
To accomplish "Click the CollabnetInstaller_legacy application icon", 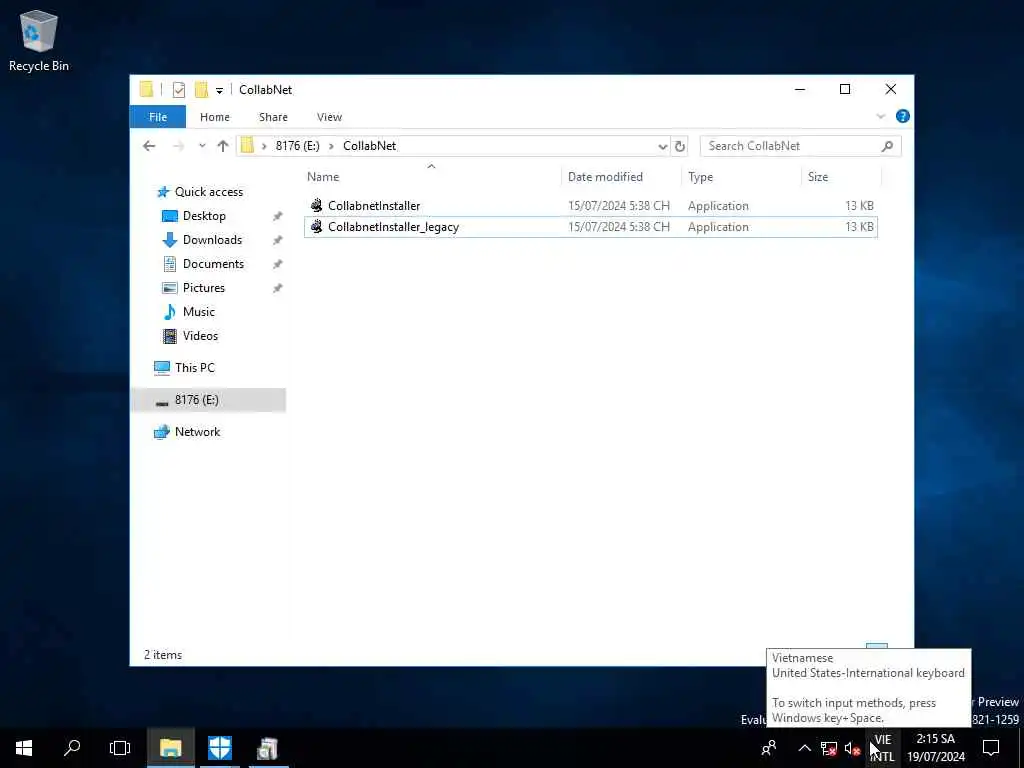I will [317, 227].
